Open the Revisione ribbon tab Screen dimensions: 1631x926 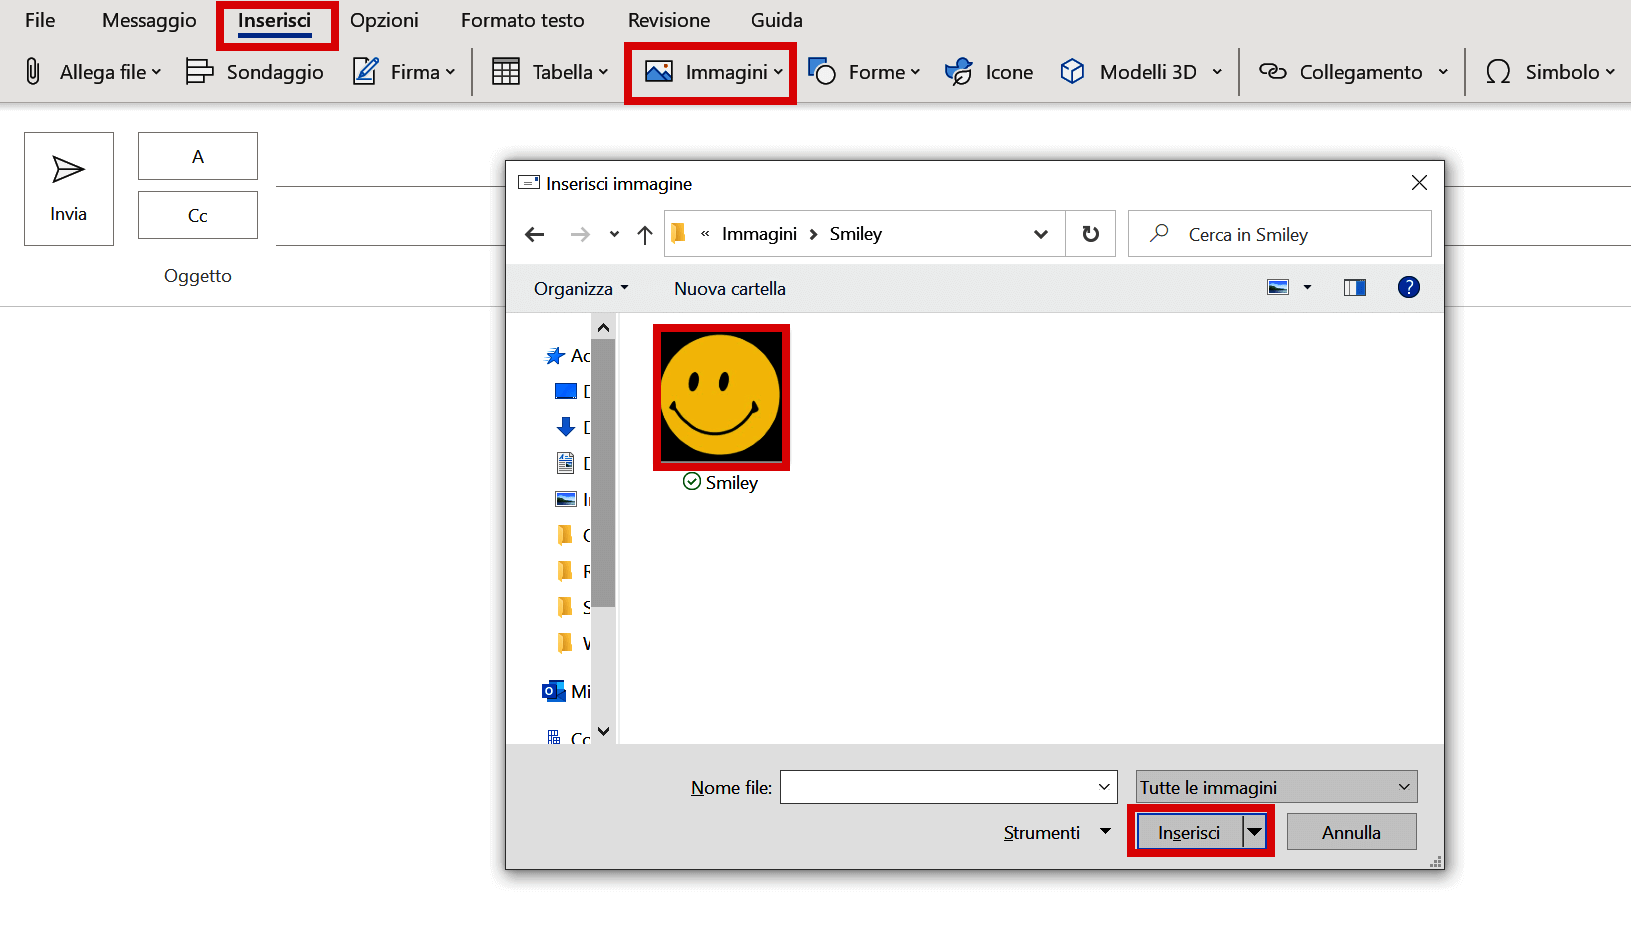pyautogui.click(x=667, y=19)
